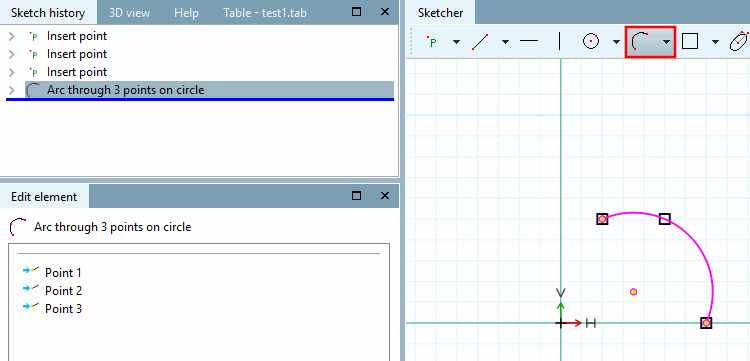Select the Insert point tool in toolbar
The height and width of the screenshot is (361, 750).
tap(432, 42)
